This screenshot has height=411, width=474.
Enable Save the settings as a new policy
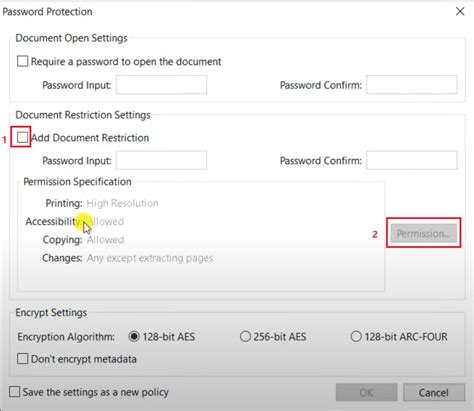14,392
